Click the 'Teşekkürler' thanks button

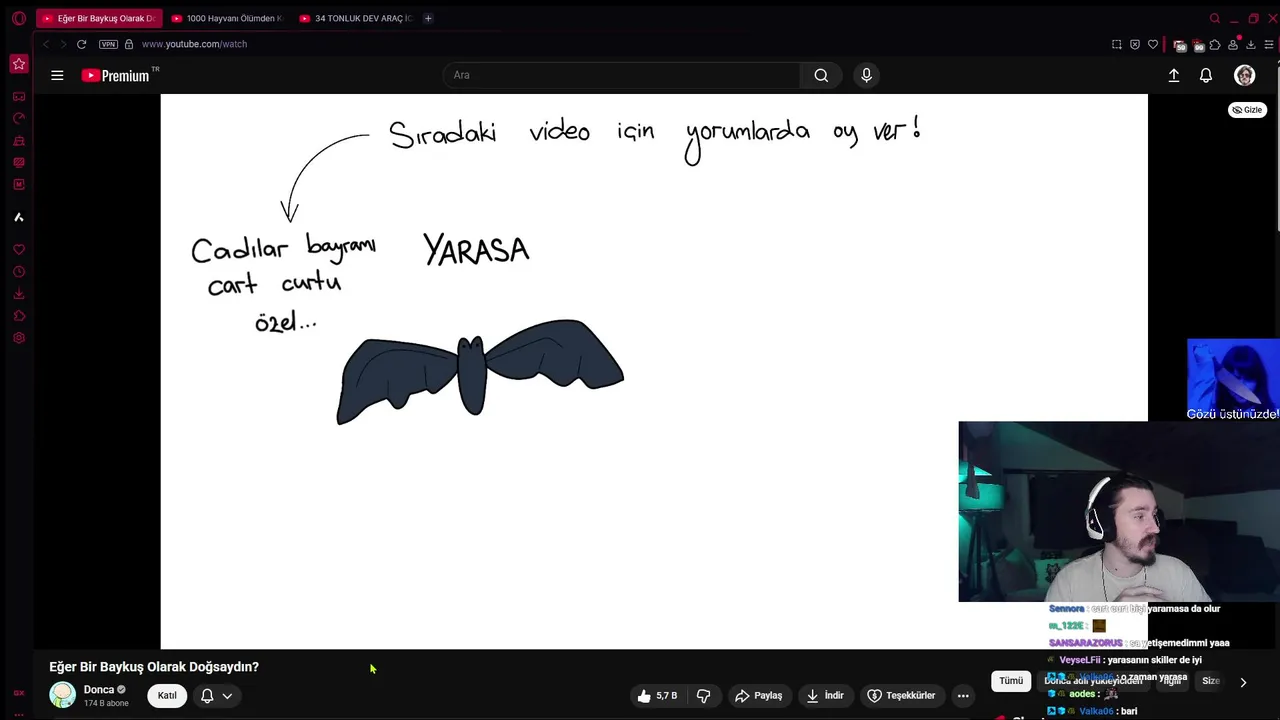(x=901, y=695)
